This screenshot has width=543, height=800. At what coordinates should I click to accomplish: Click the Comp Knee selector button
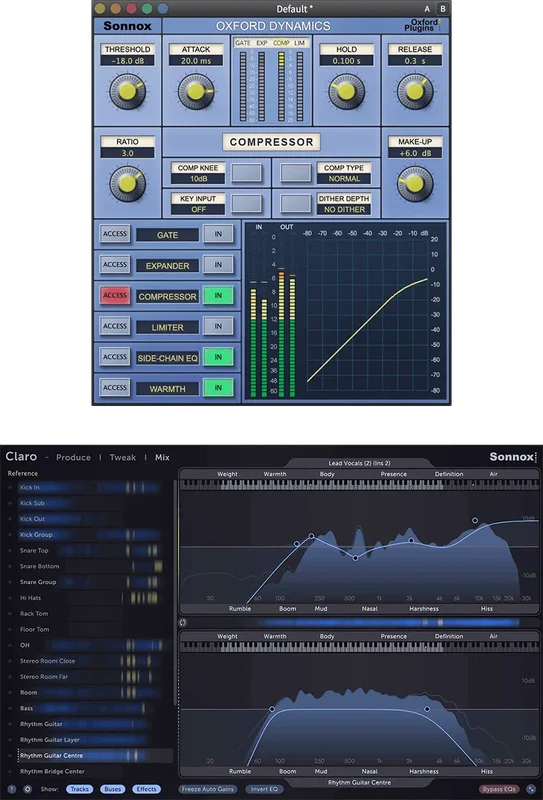pyautogui.click(x=246, y=173)
